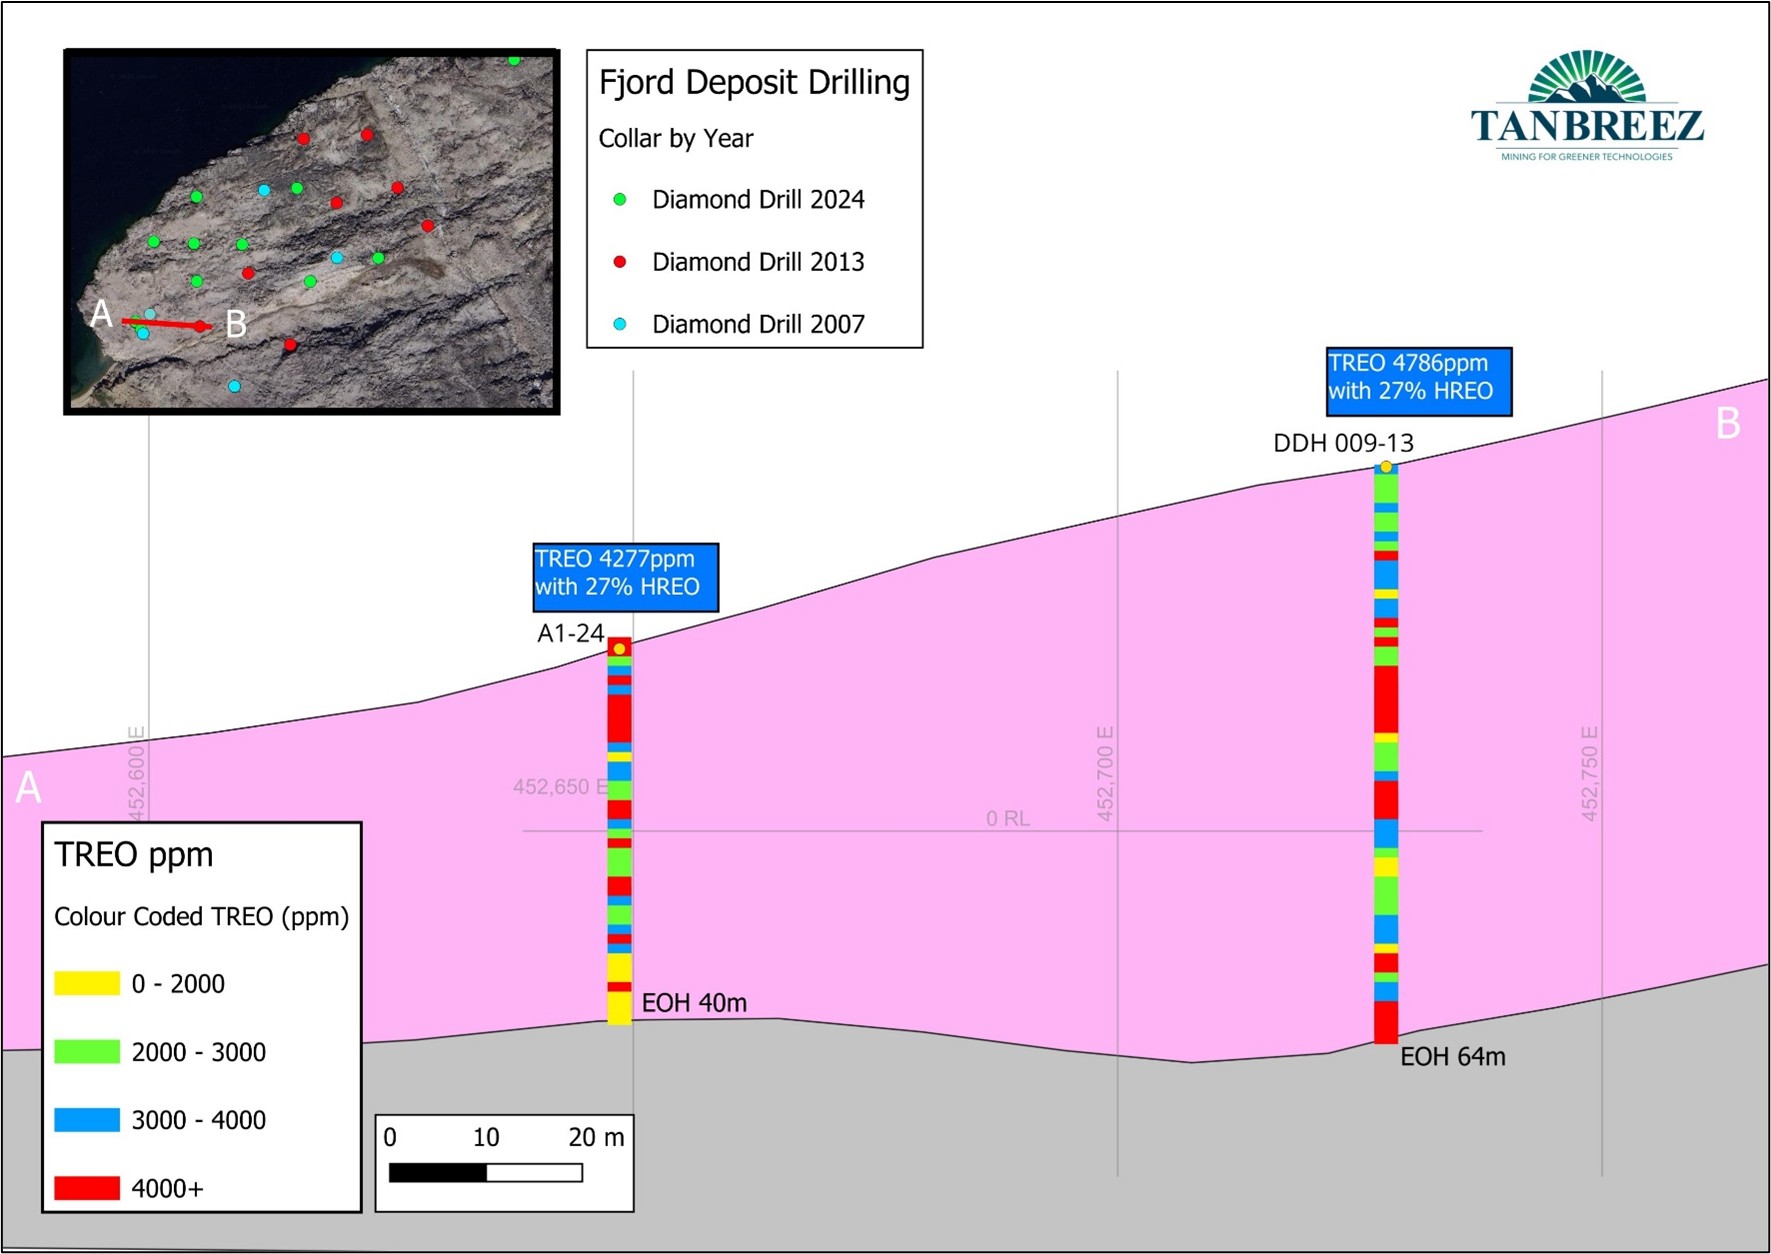Click the white B section endpoint label
Viewport: 1771px width, 1254px height.
pos(1728,424)
